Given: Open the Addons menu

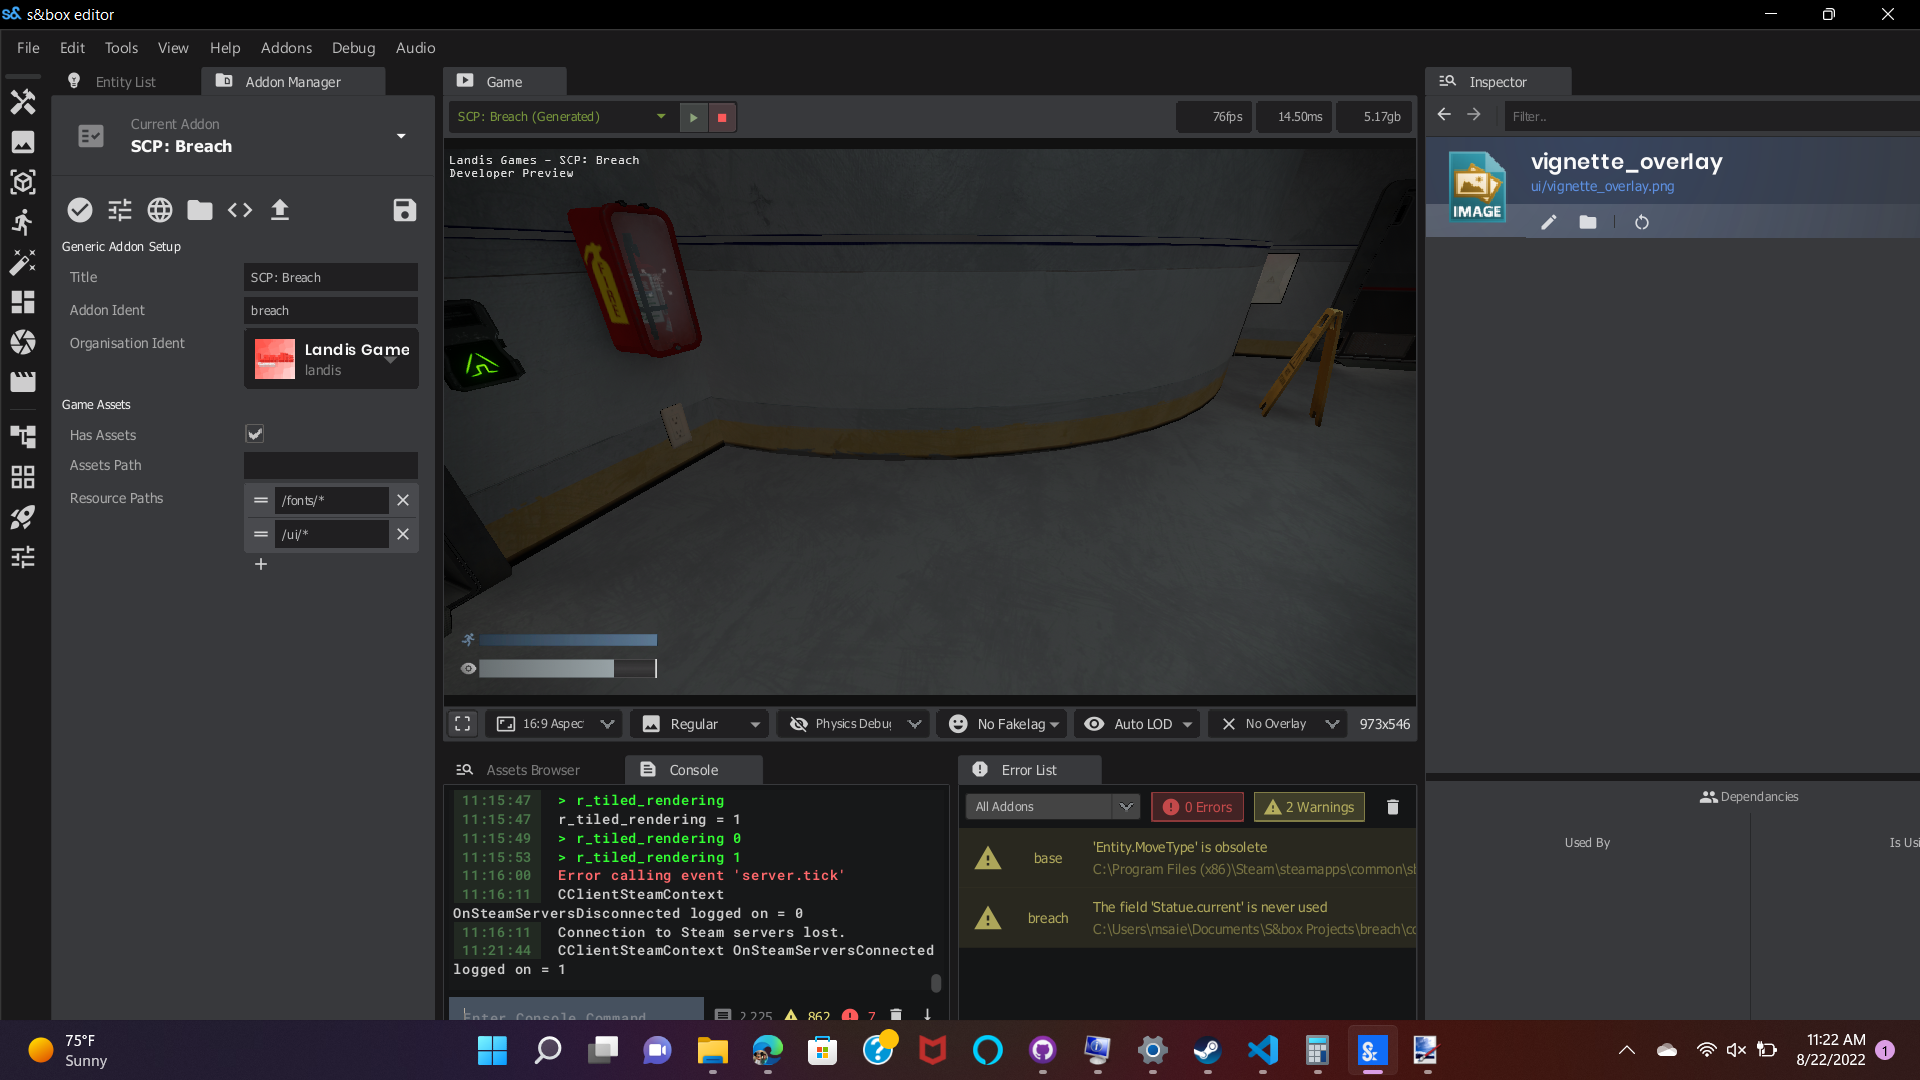Looking at the screenshot, I should 286,47.
